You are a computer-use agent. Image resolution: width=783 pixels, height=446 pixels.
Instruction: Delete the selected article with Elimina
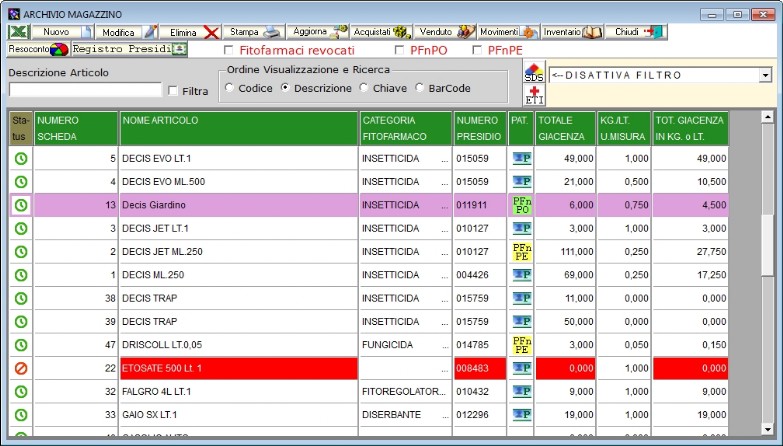(190, 32)
